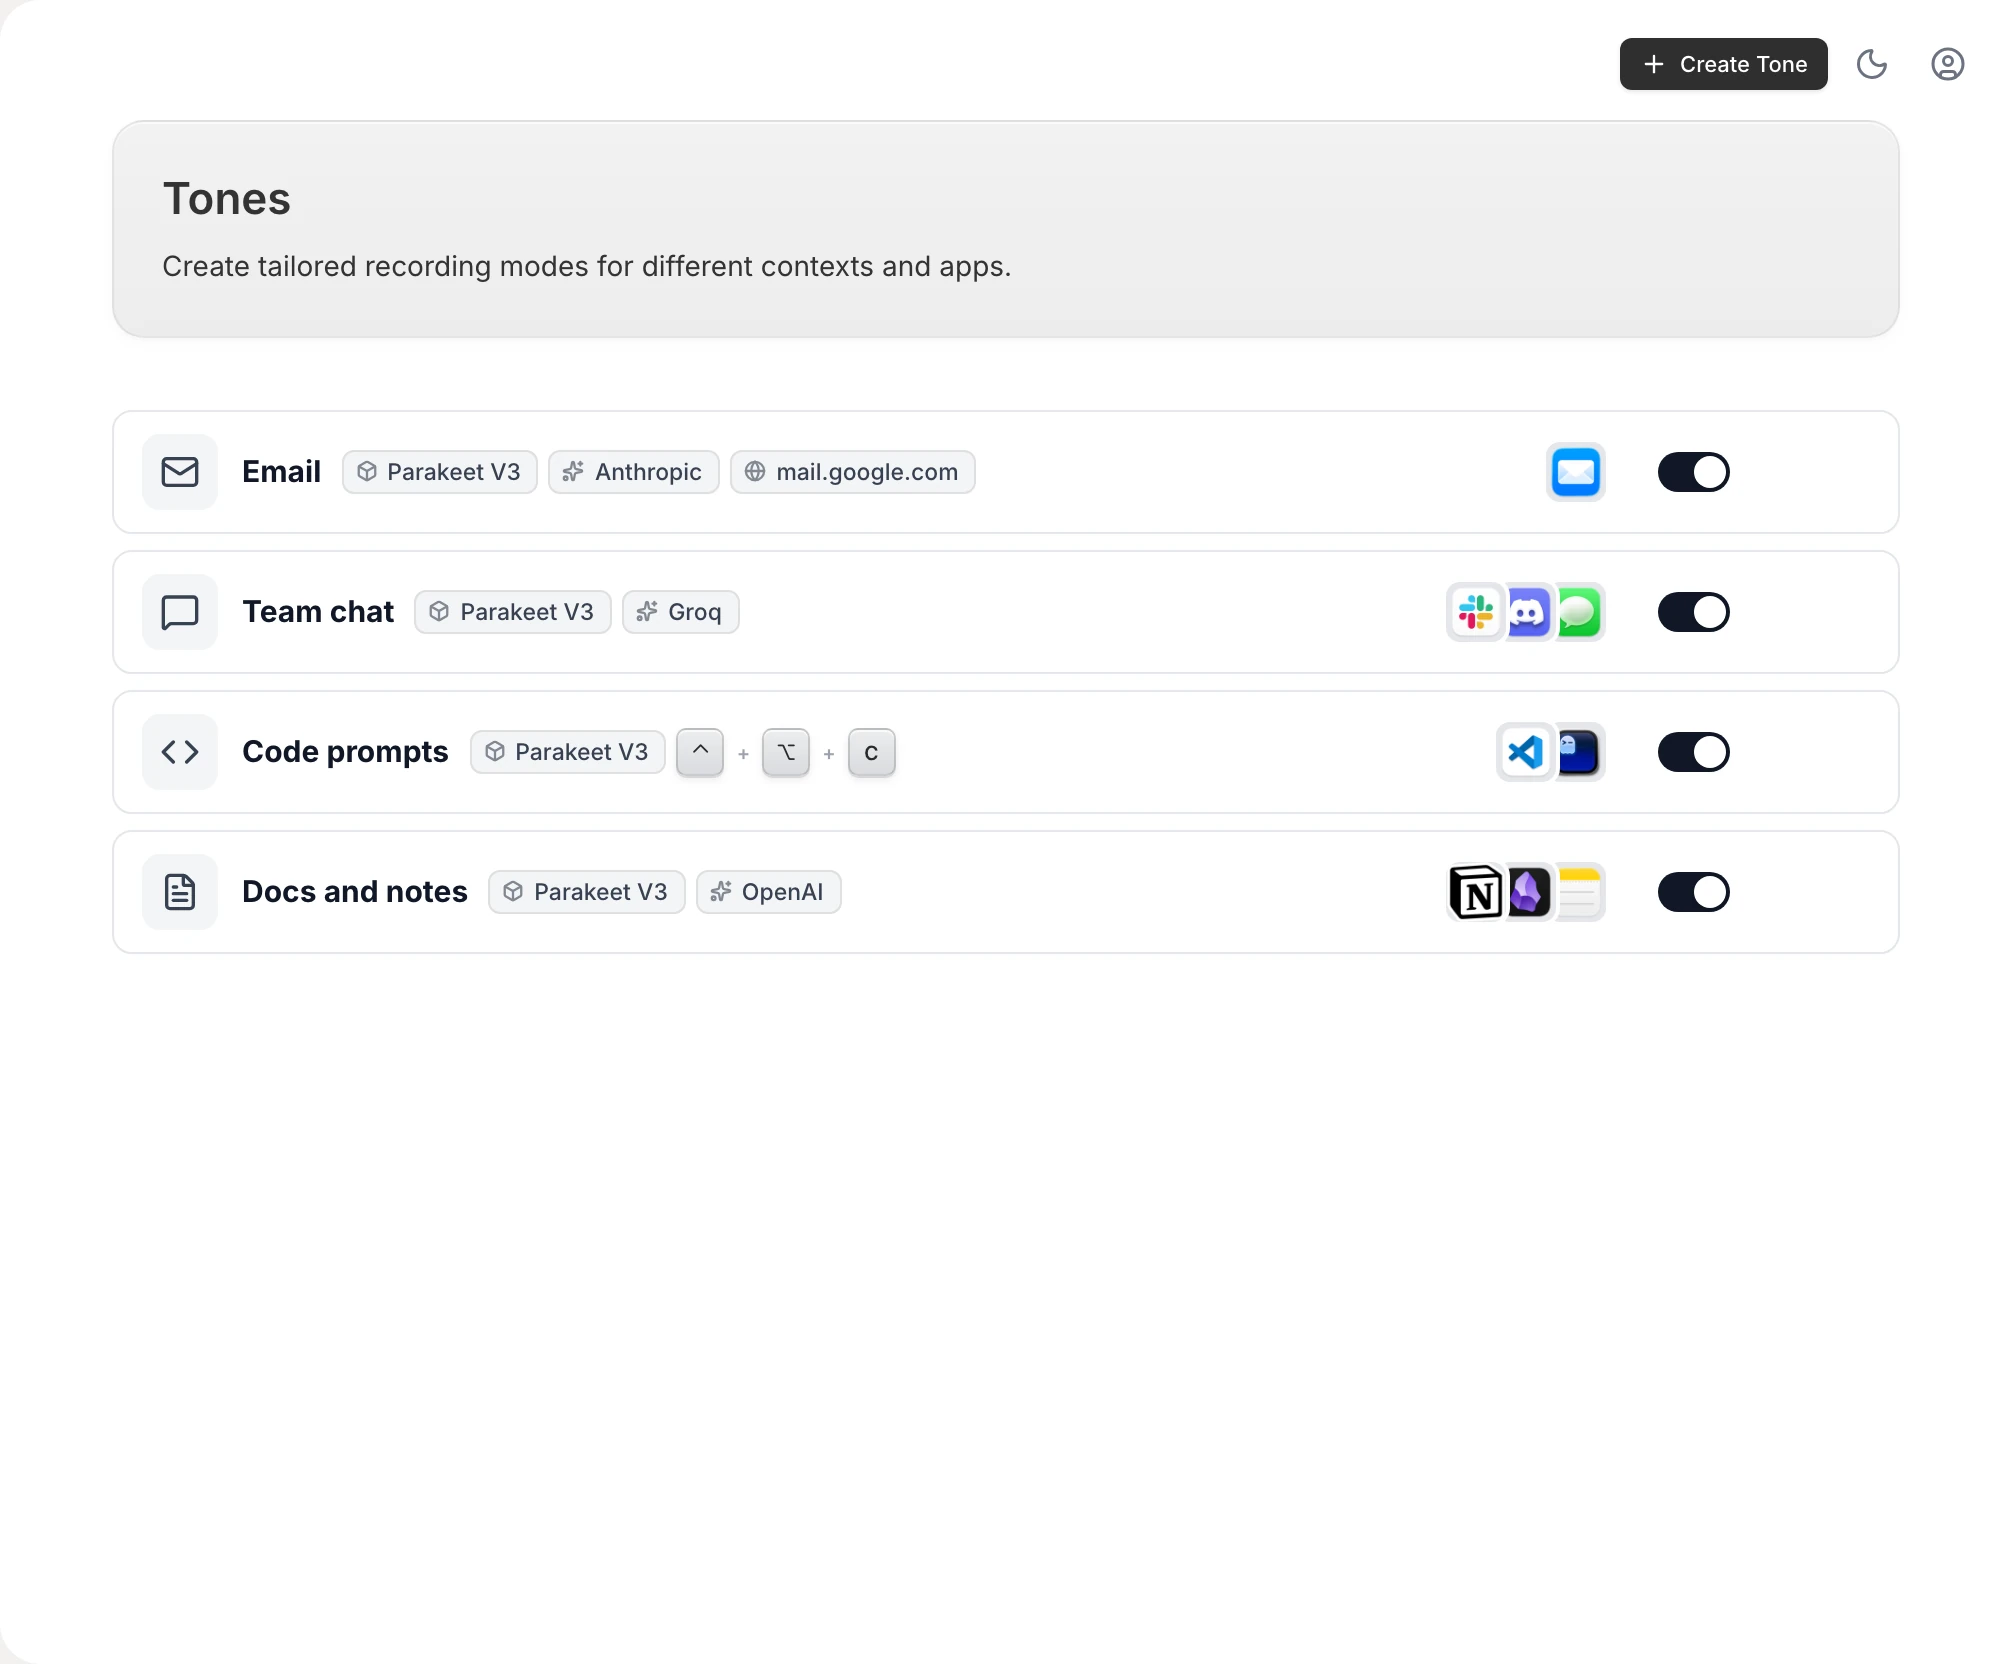This screenshot has width=2012, height=1664.
Task: Click the Docs and notes document icon
Action: [x=180, y=892]
